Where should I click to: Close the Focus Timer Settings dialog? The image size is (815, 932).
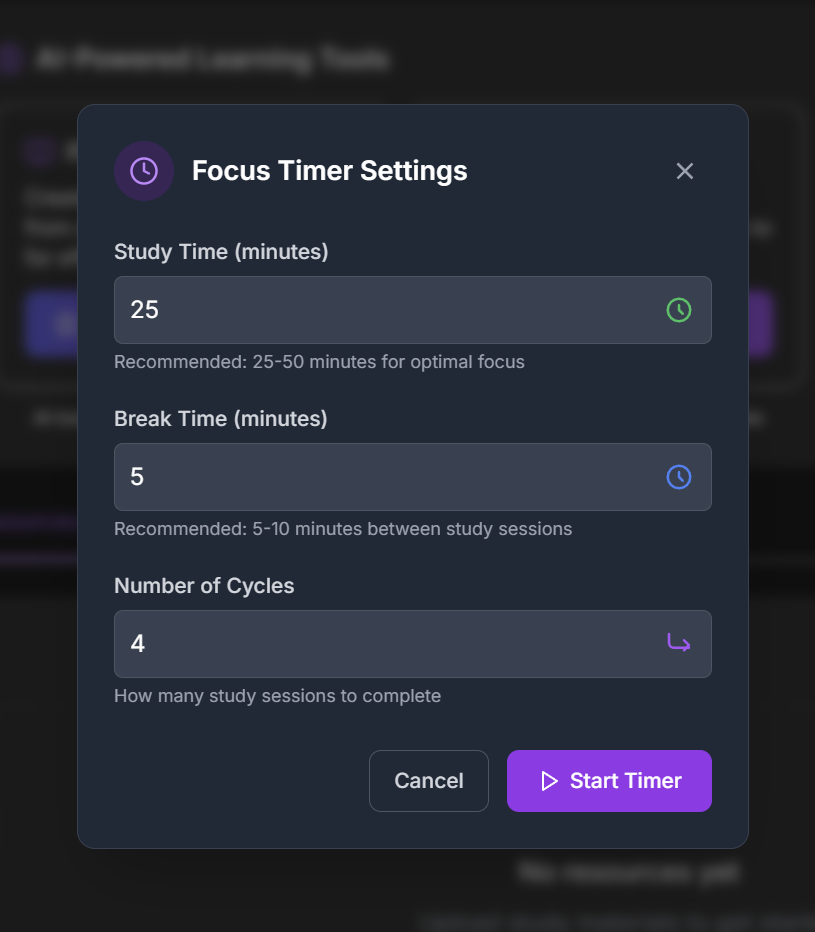[x=685, y=171]
